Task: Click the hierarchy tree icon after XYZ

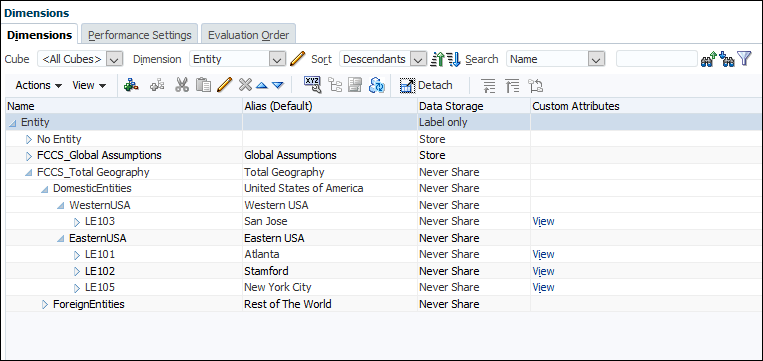Action: coord(336,85)
